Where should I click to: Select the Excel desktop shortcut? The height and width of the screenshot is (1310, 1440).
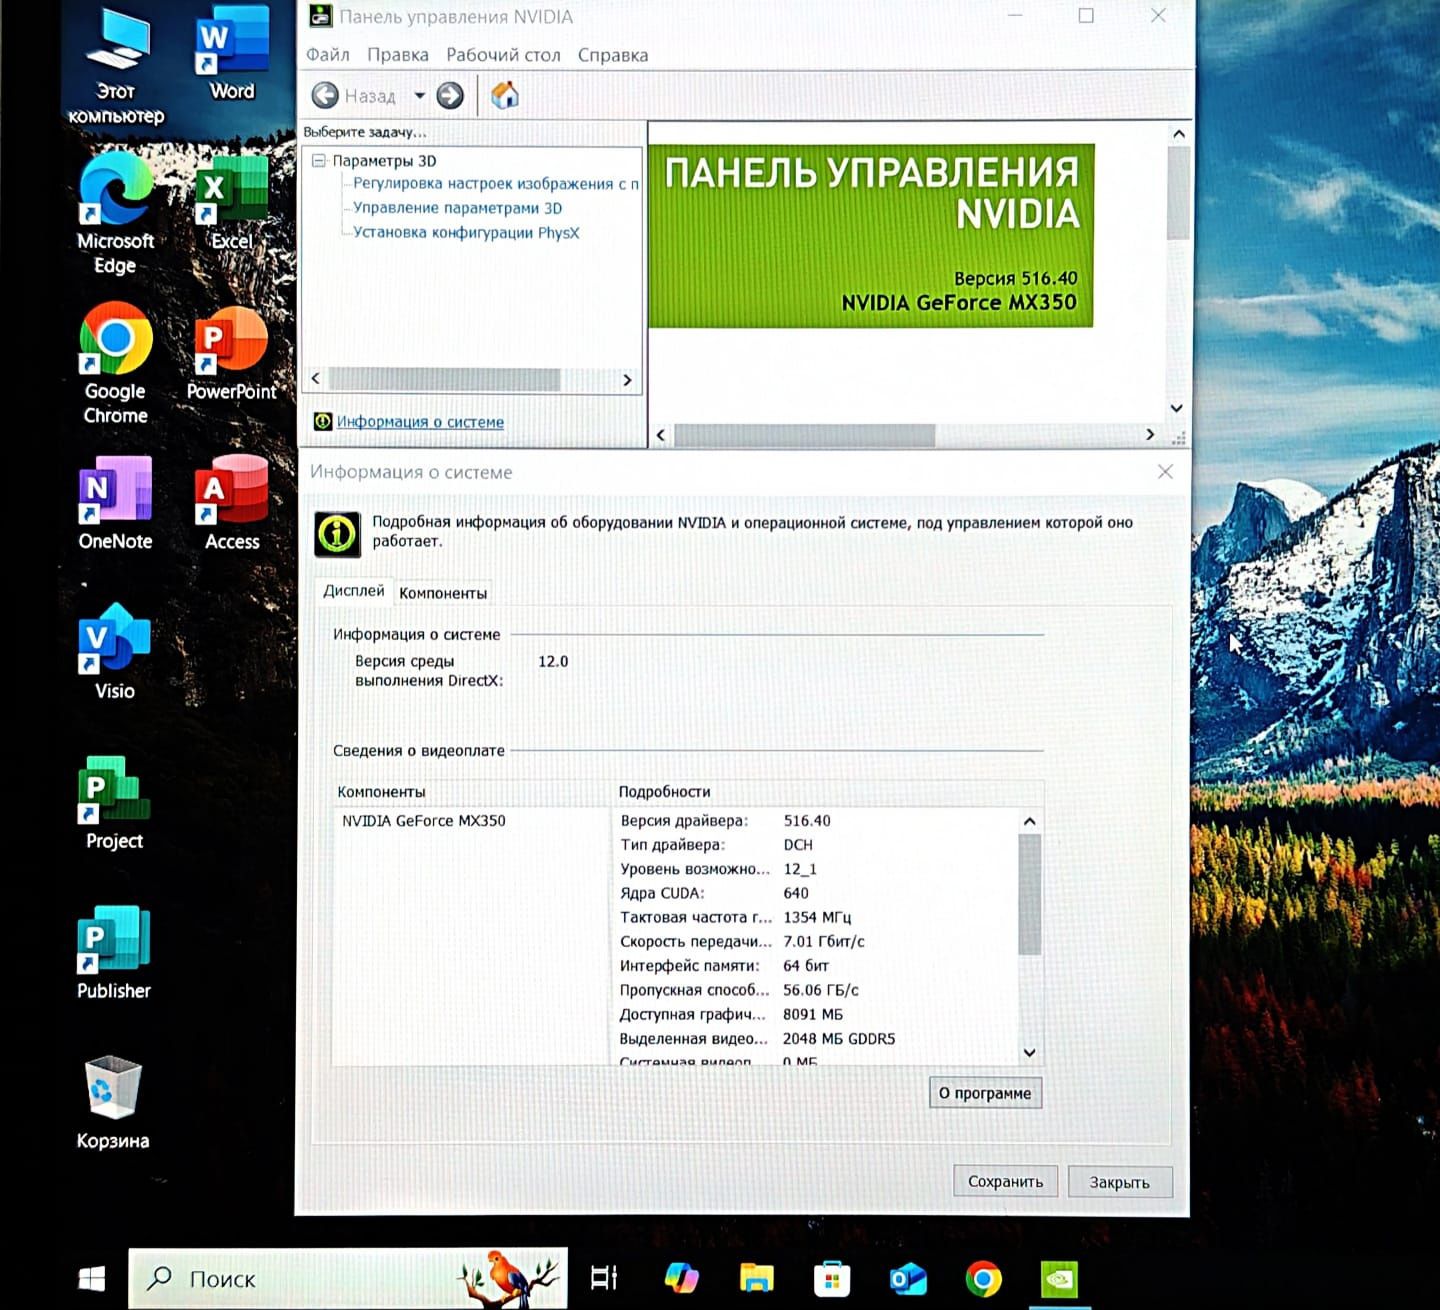[x=232, y=202]
